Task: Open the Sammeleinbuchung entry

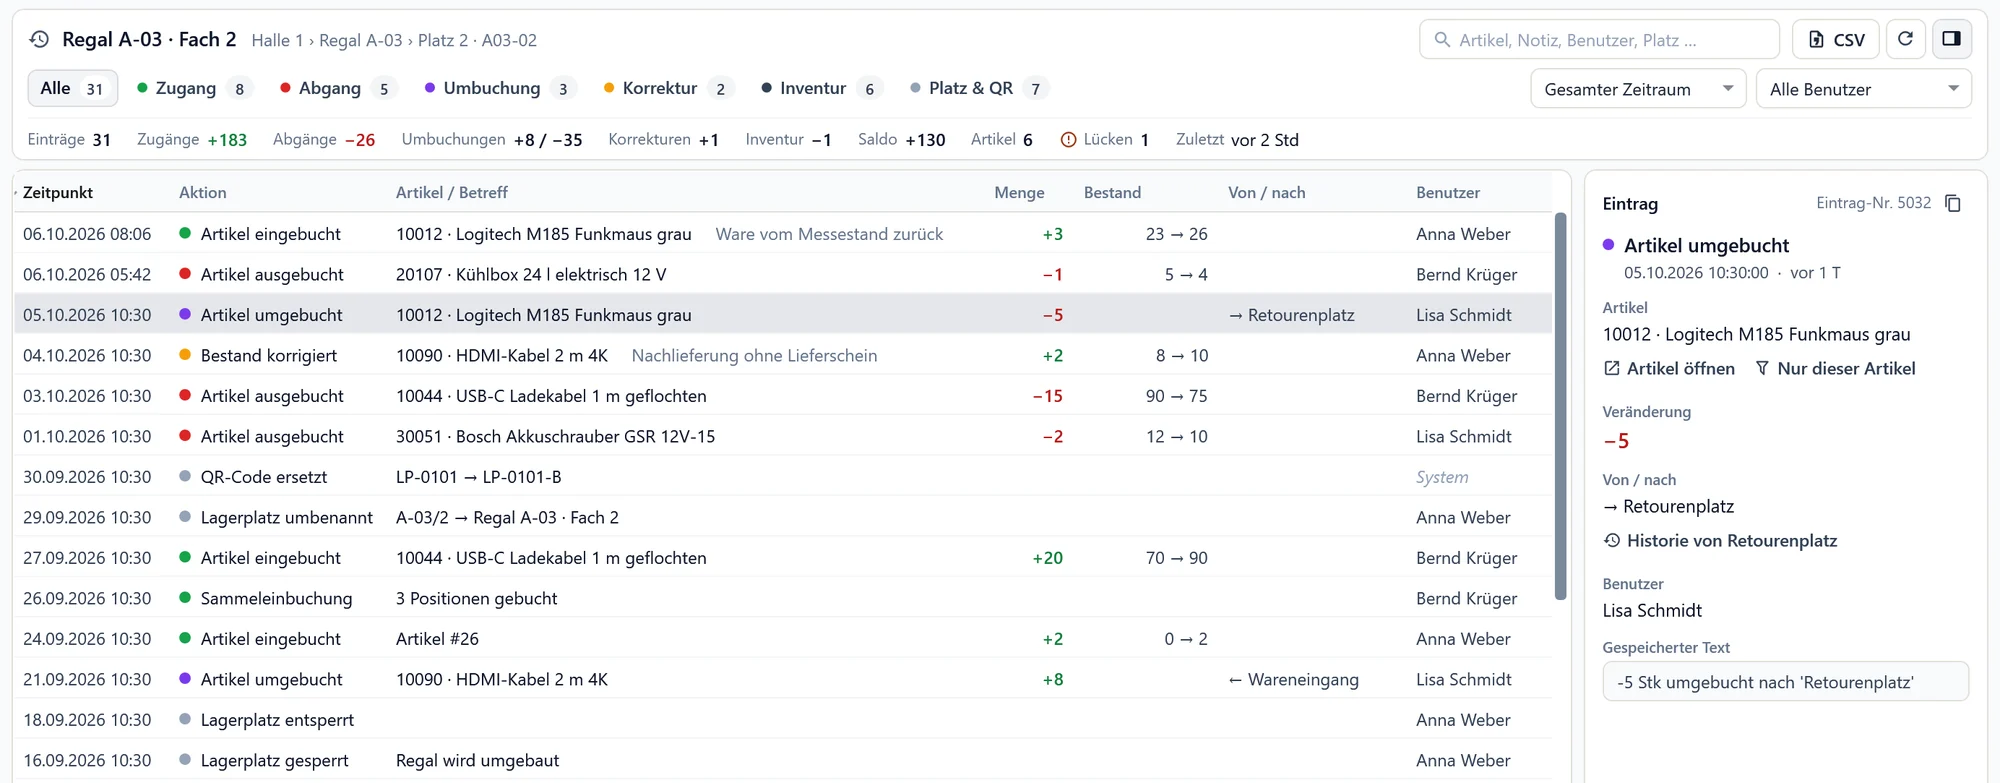Action: point(783,598)
